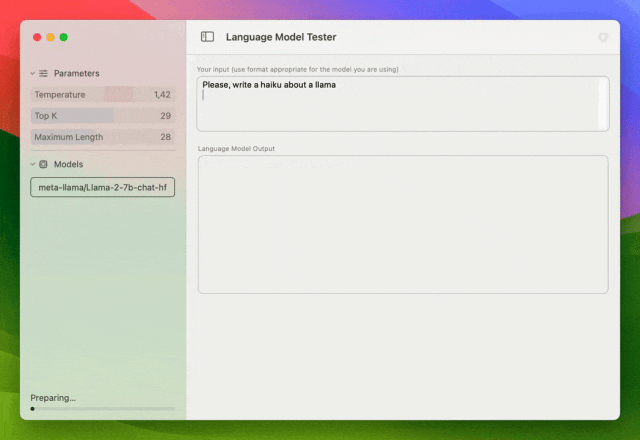This screenshot has height=440, width=640.
Task: Click the Language Model Output area
Action: tap(403, 224)
